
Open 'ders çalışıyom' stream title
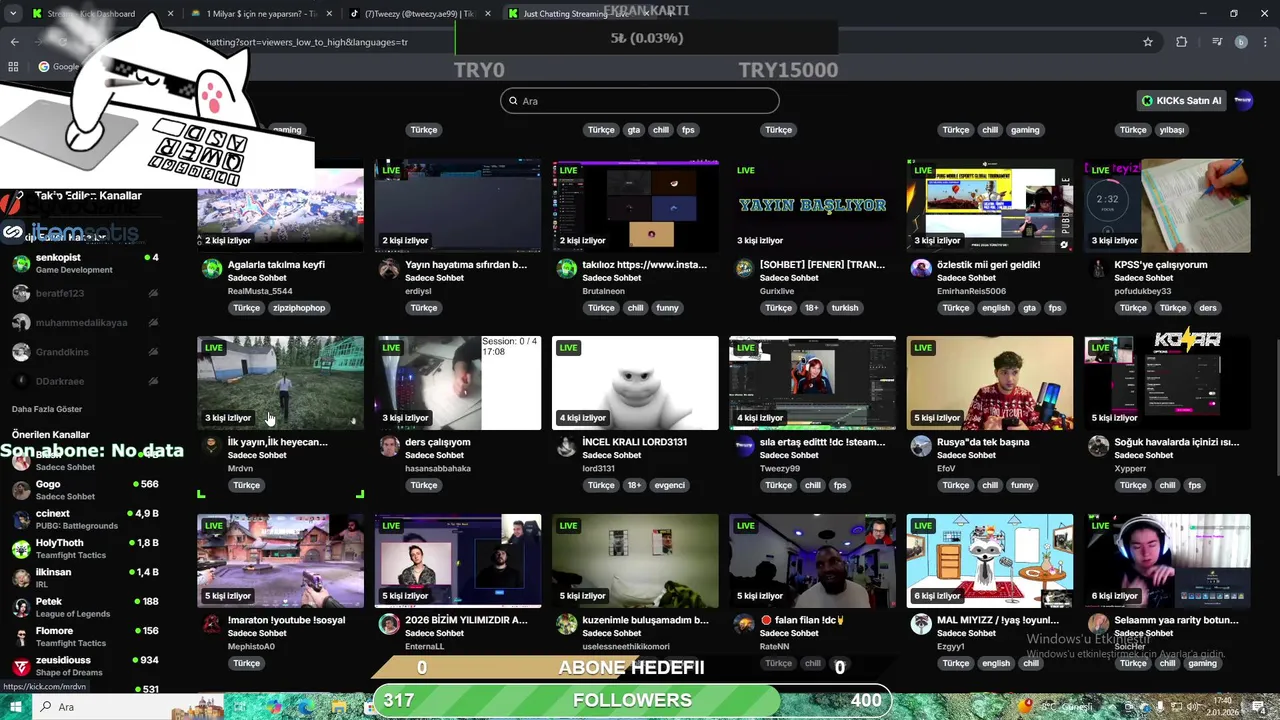tap(437, 442)
